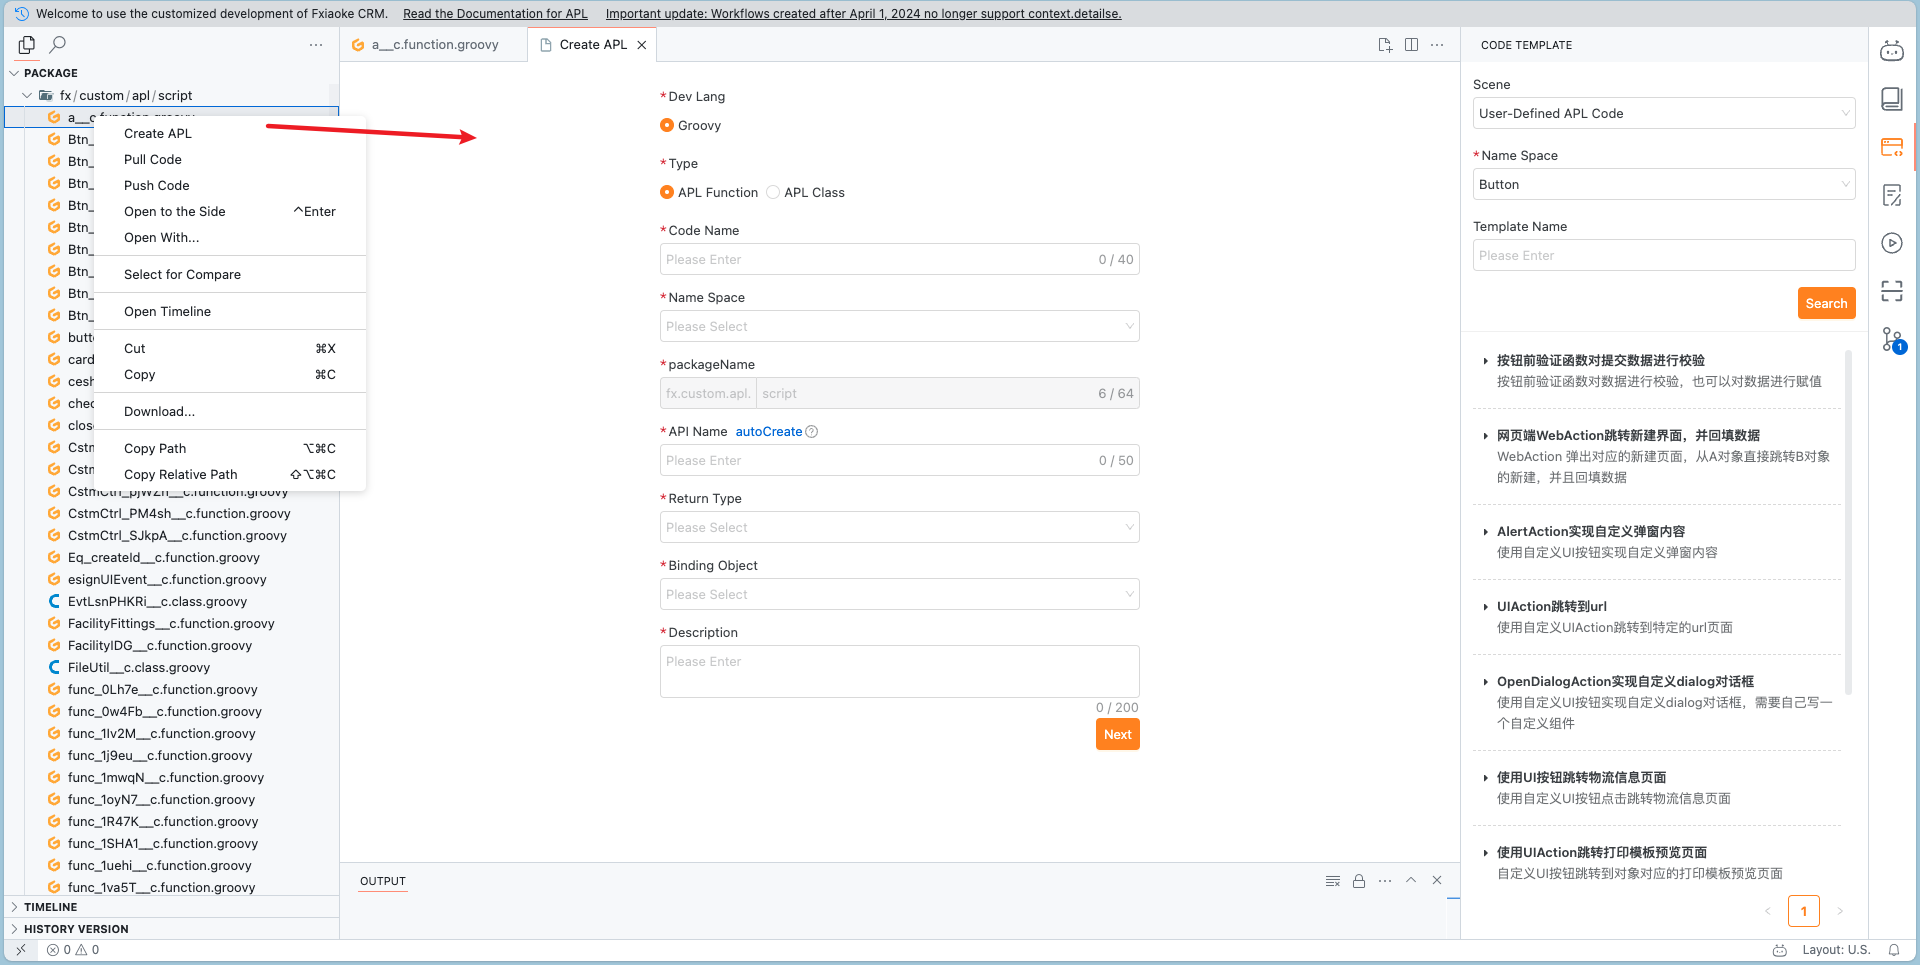Click the search magnifier icon in left panel
The height and width of the screenshot is (965, 1920).
58,45
